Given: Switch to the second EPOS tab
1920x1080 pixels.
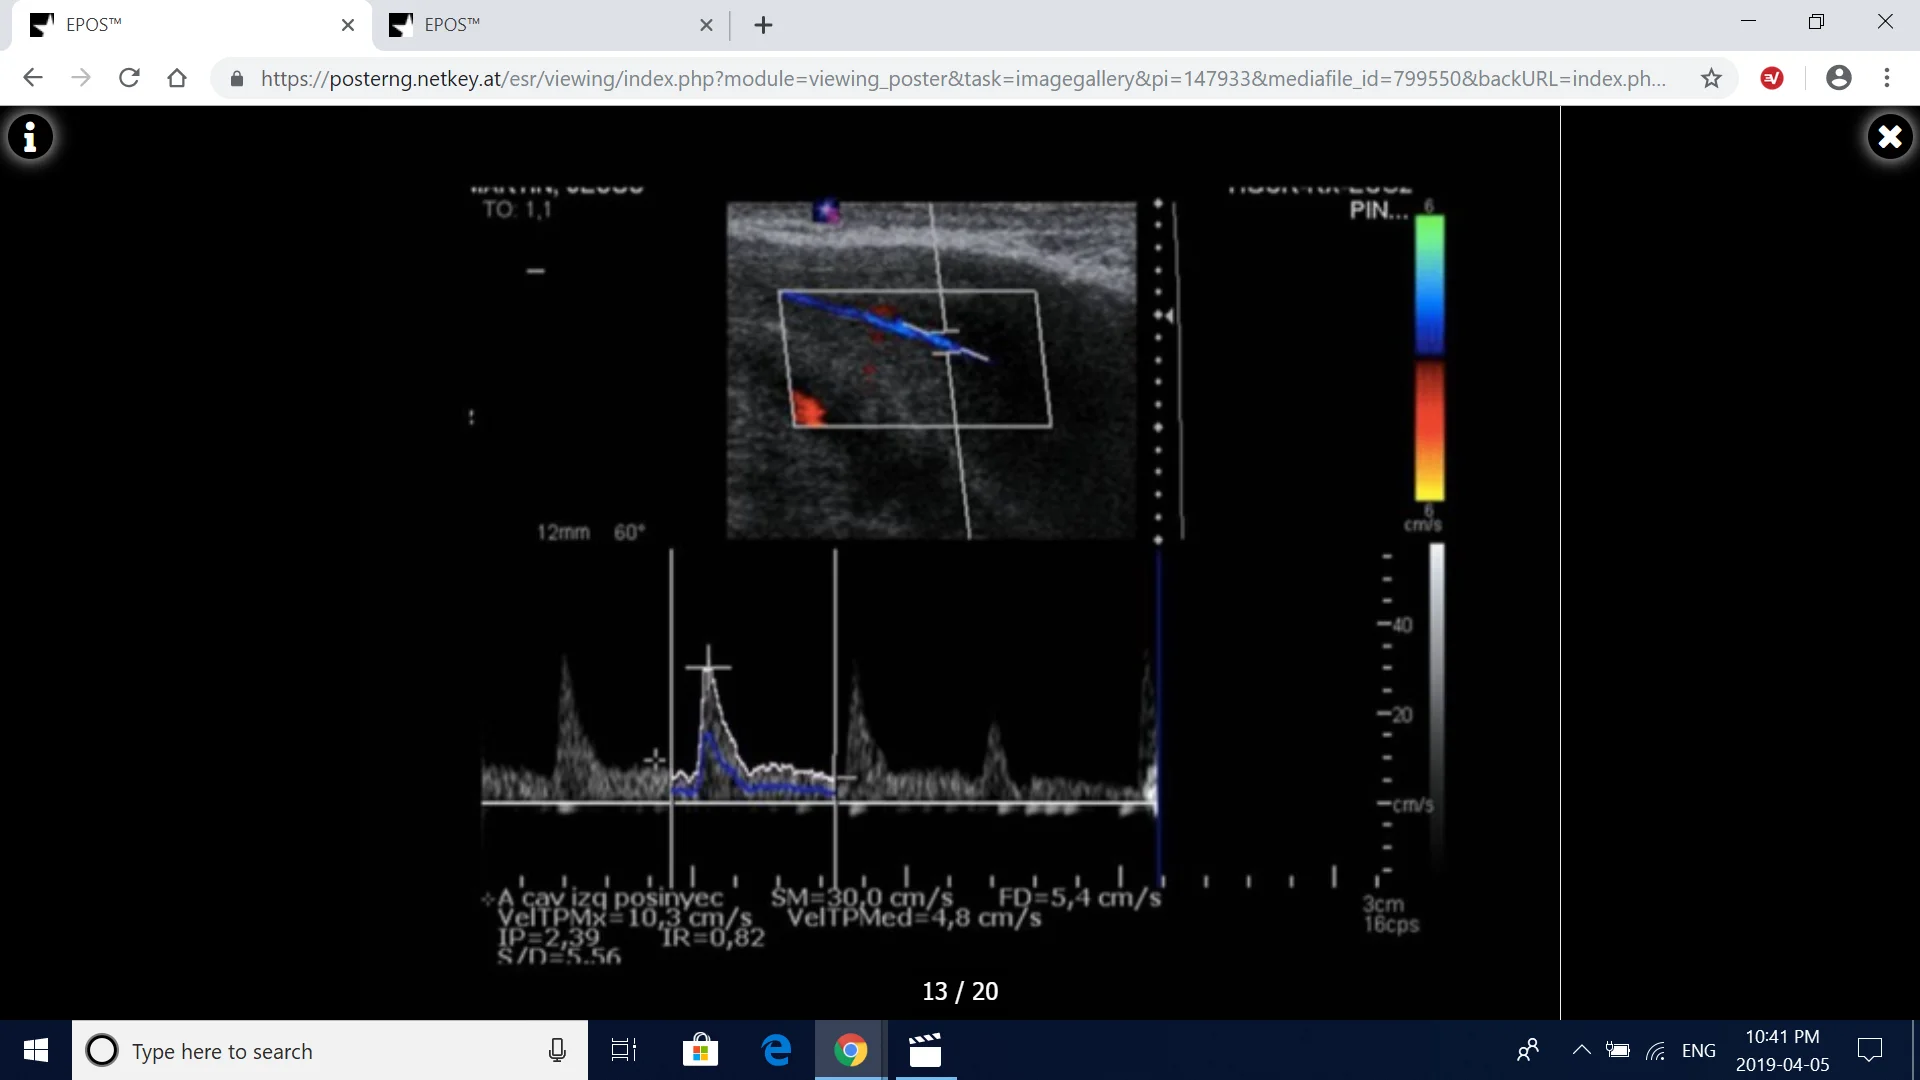Looking at the screenshot, I should [x=548, y=25].
